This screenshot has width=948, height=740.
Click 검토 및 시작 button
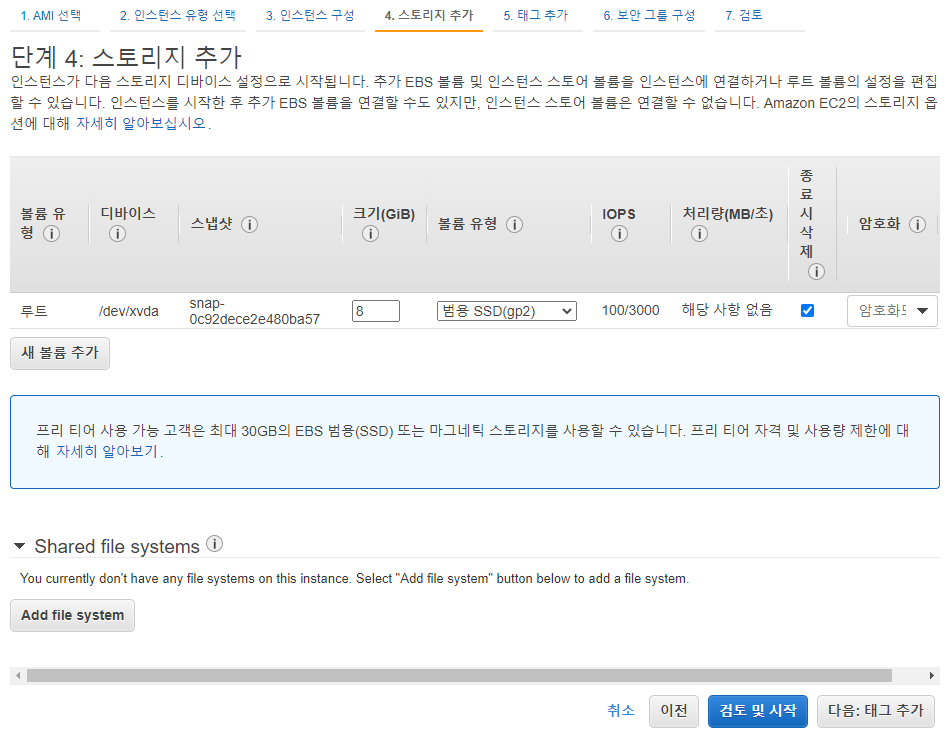(x=758, y=711)
